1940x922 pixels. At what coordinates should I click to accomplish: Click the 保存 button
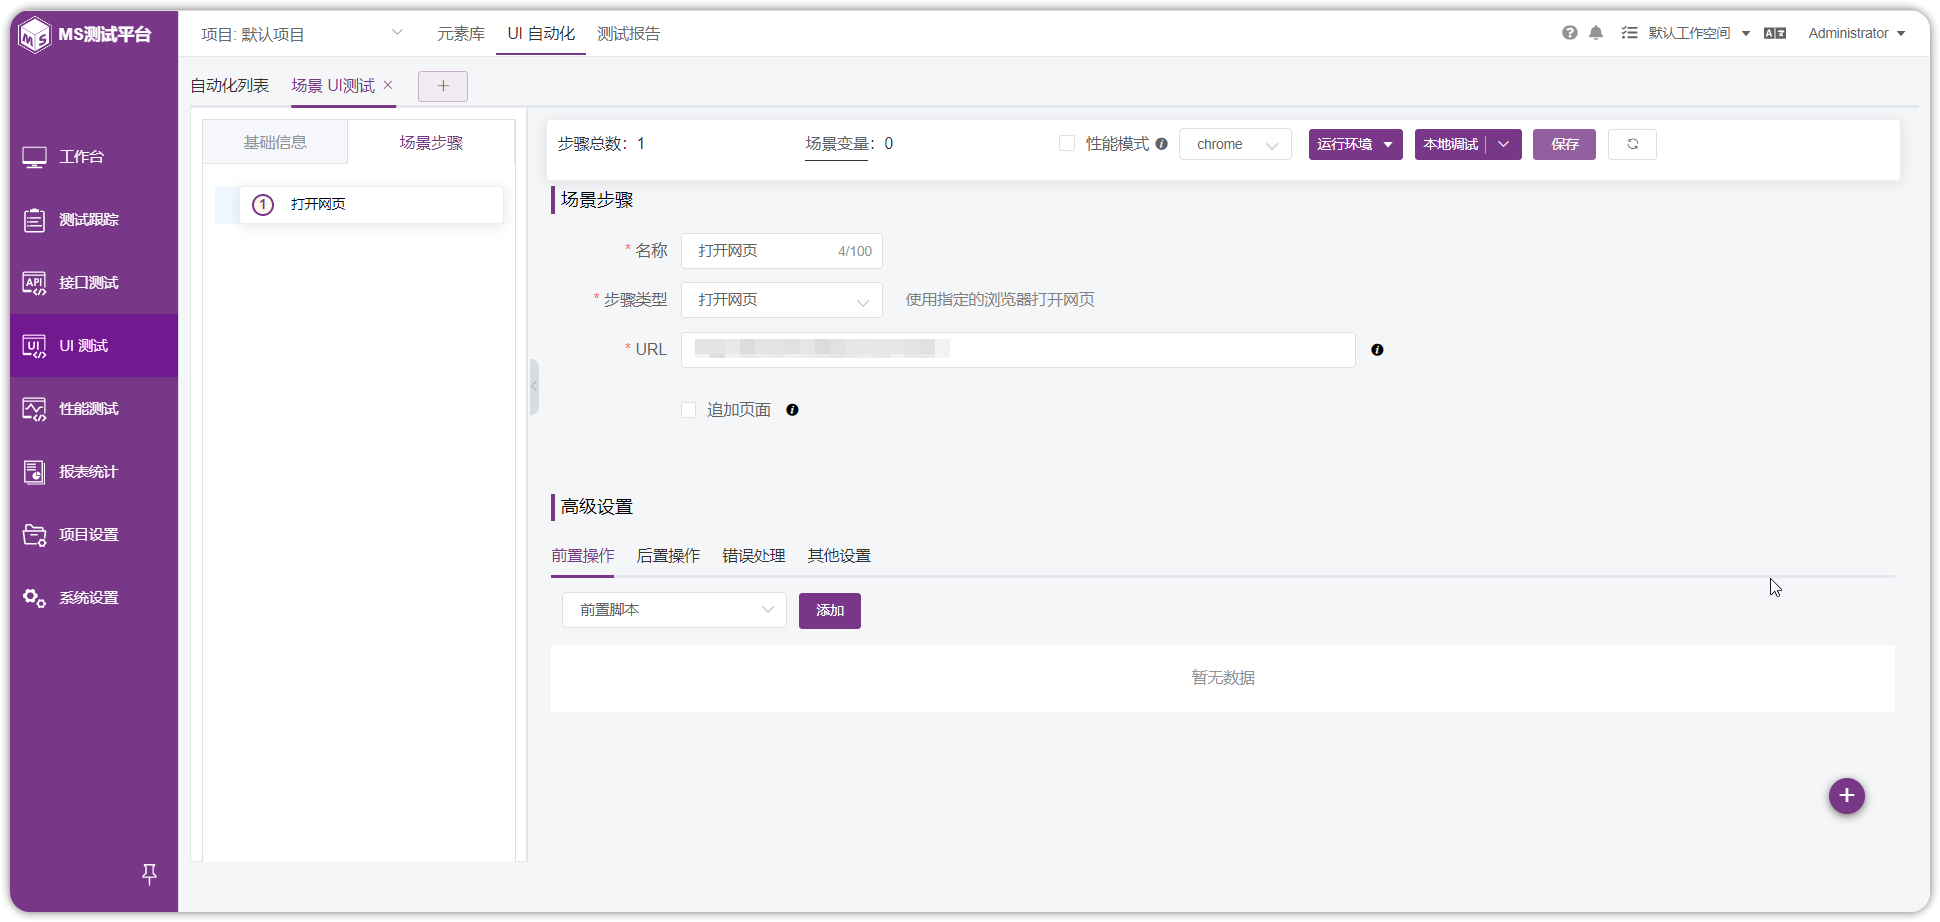(x=1564, y=144)
